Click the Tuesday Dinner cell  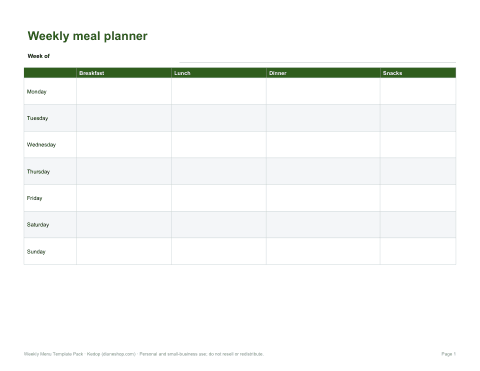[x=323, y=118]
